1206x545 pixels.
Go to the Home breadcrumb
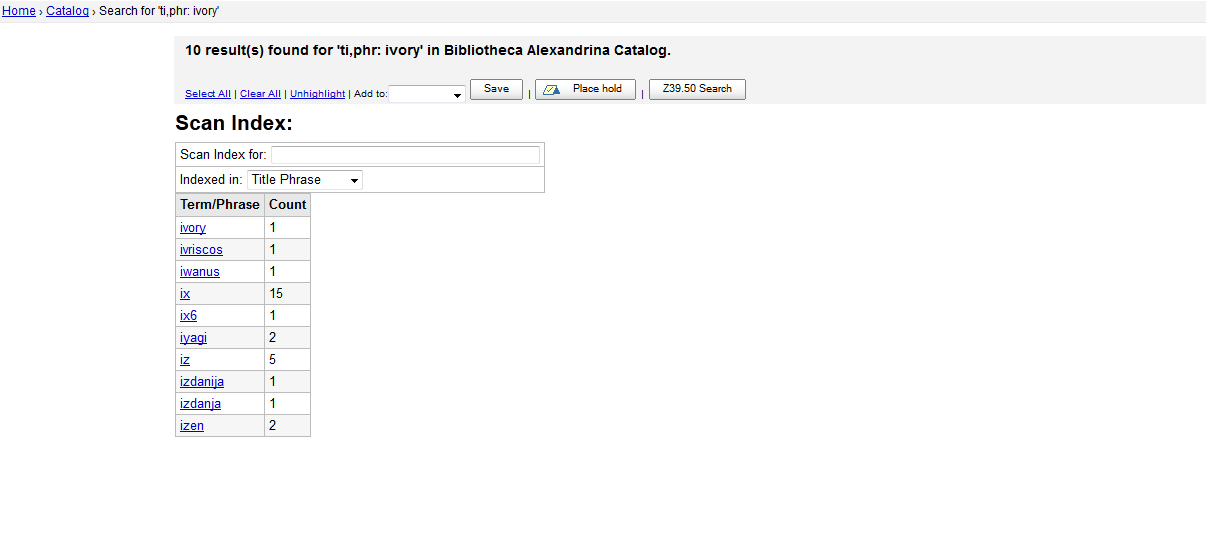[x=18, y=11]
